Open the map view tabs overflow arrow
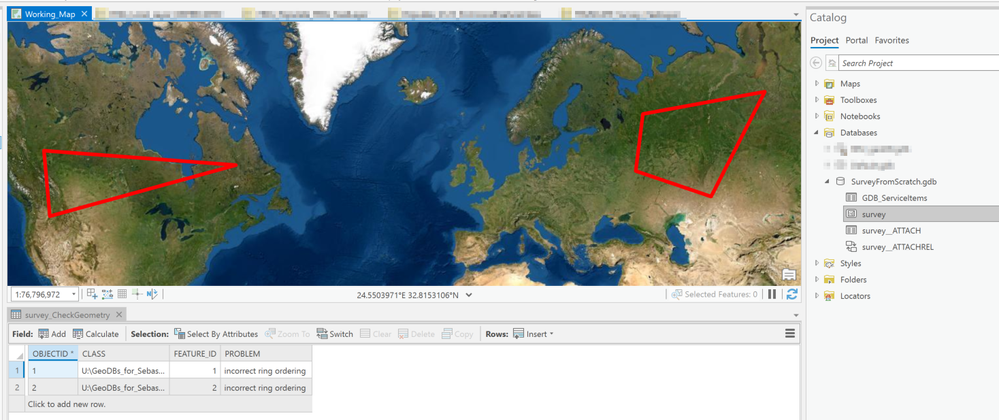This screenshot has height=420, width=999. tap(795, 14)
